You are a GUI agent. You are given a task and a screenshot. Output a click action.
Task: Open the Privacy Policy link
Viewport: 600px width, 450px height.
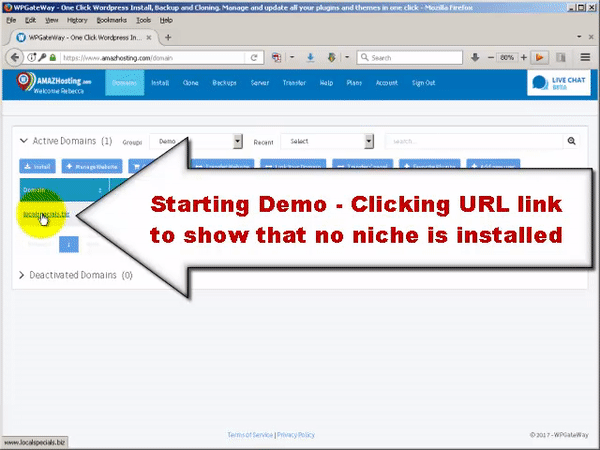point(296,435)
